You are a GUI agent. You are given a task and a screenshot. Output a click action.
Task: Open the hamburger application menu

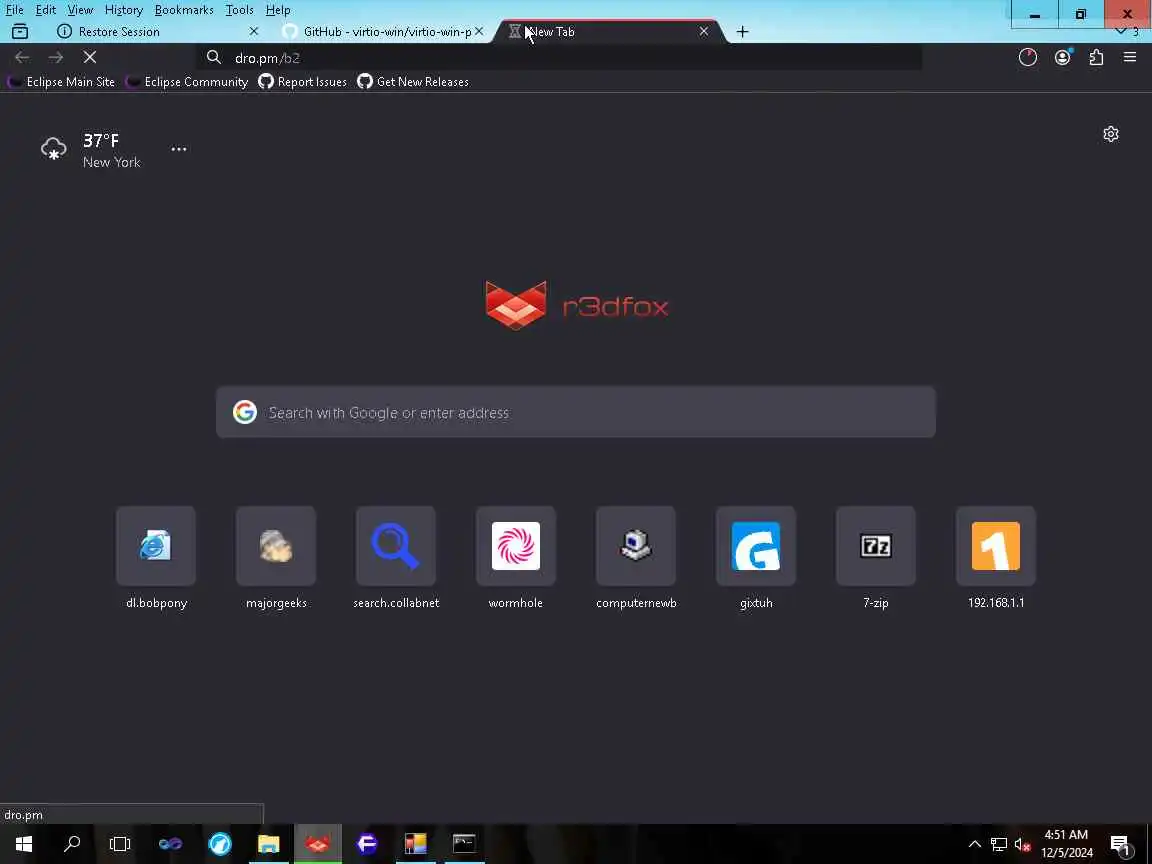[x=1130, y=57]
